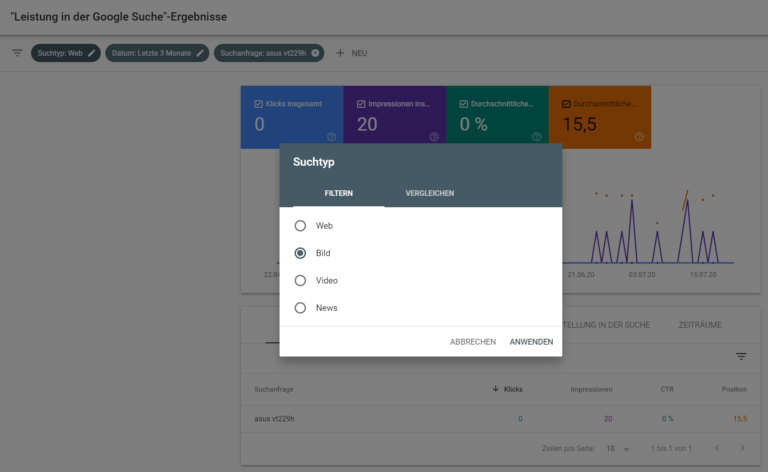Toggle the Klicks insgesamt checkbox card
This screenshot has height=472, width=768.
(259, 103)
